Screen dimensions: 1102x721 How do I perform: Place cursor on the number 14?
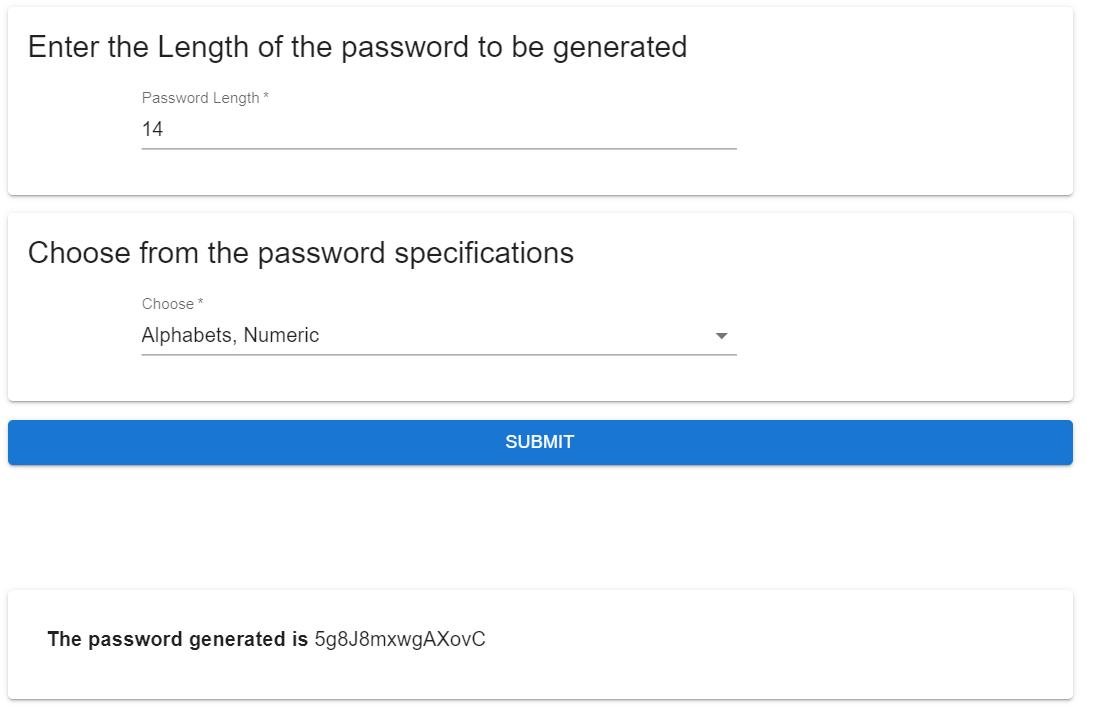(x=152, y=130)
